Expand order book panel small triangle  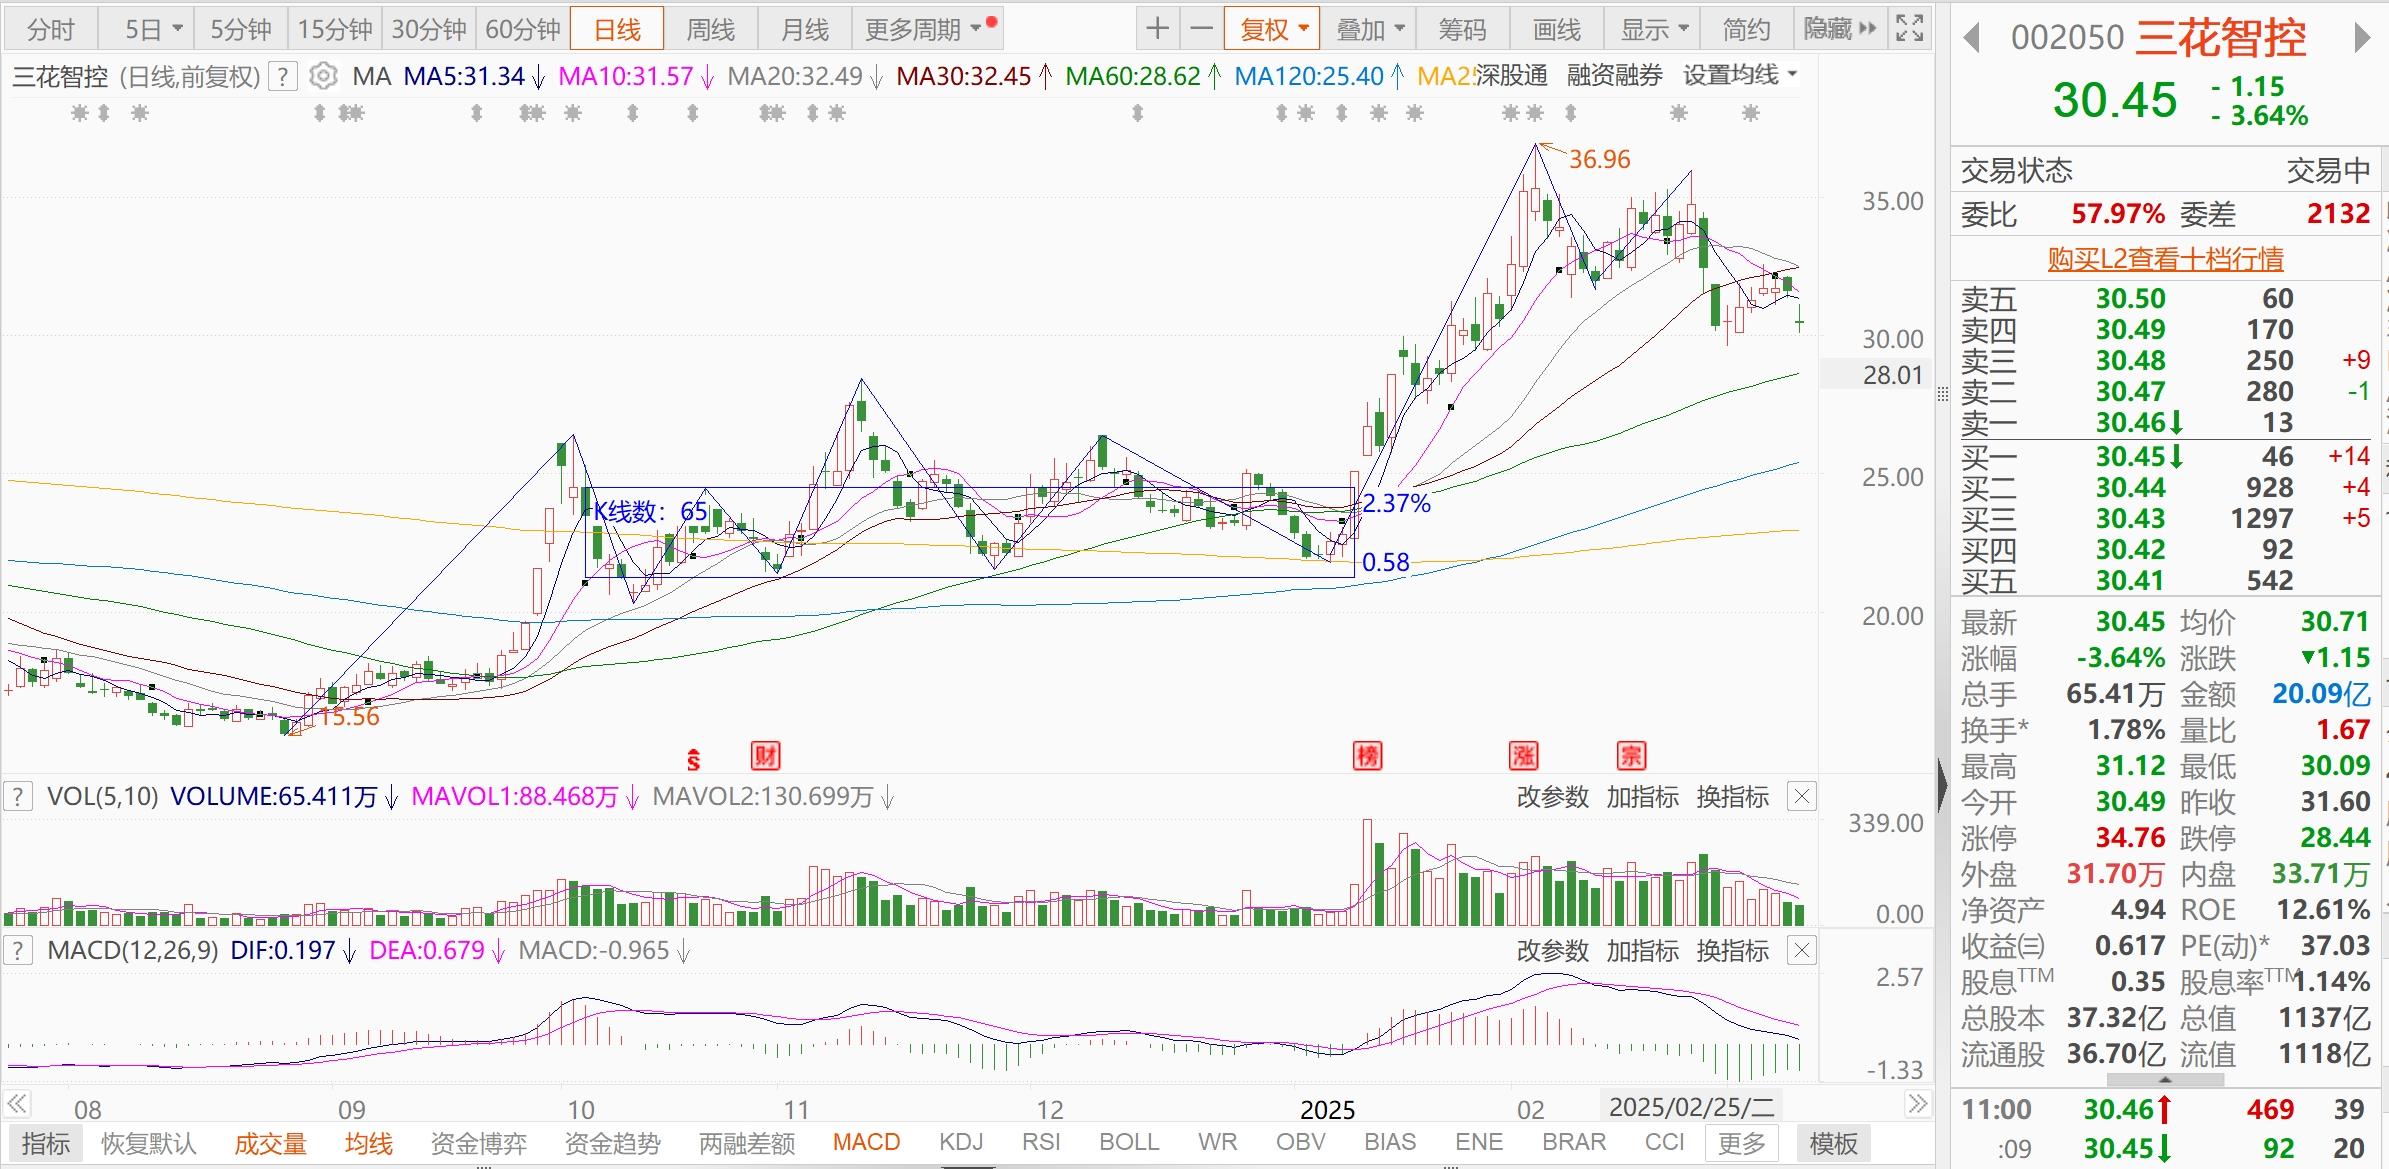pyautogui.click(x=2165, y=1081)
